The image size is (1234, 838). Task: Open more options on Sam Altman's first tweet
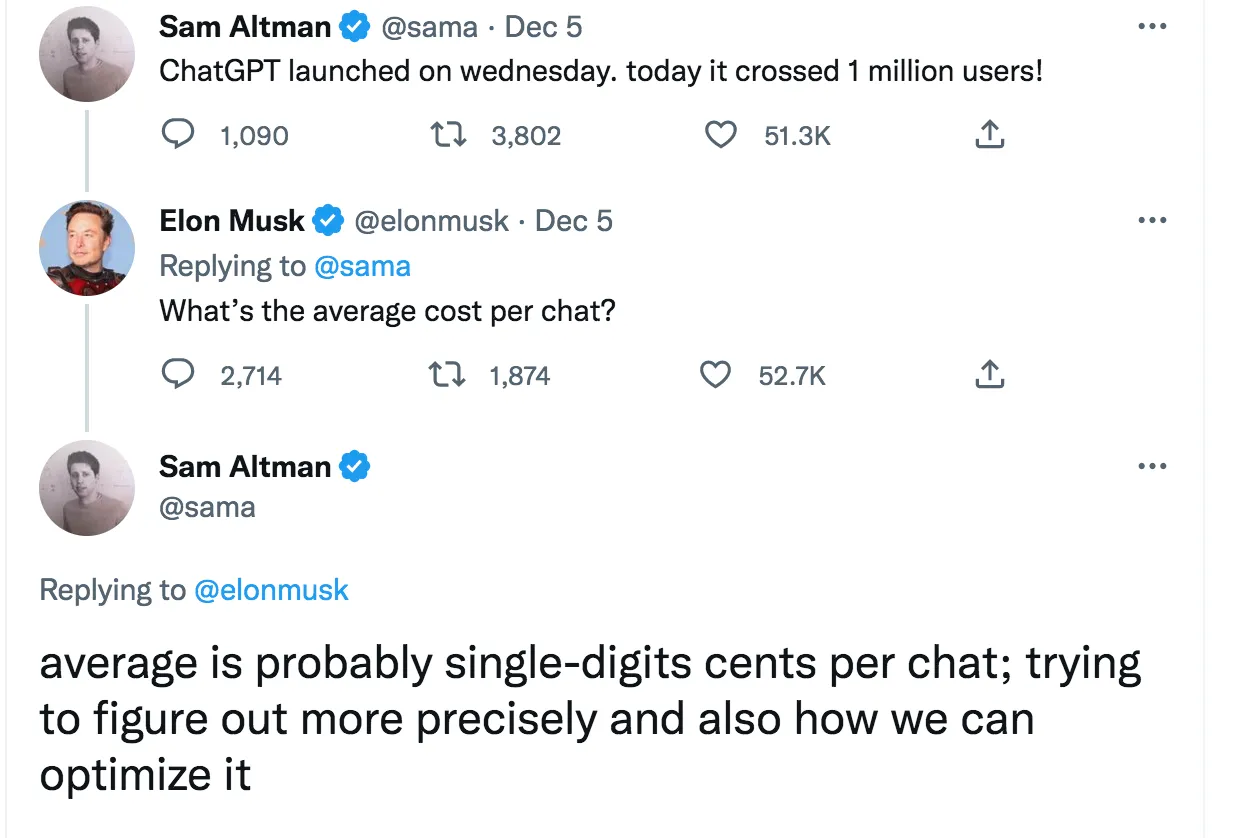(x=1152, y=27)
